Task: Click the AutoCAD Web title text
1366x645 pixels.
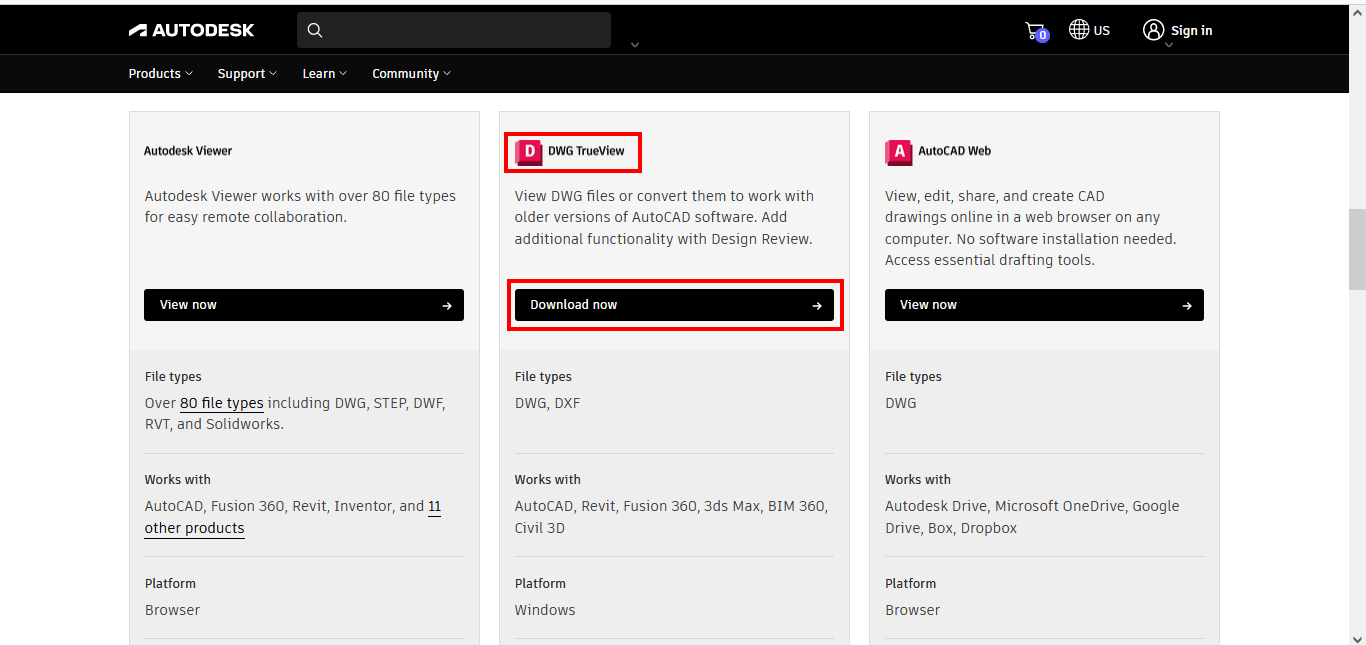Action: click(955, 151)
